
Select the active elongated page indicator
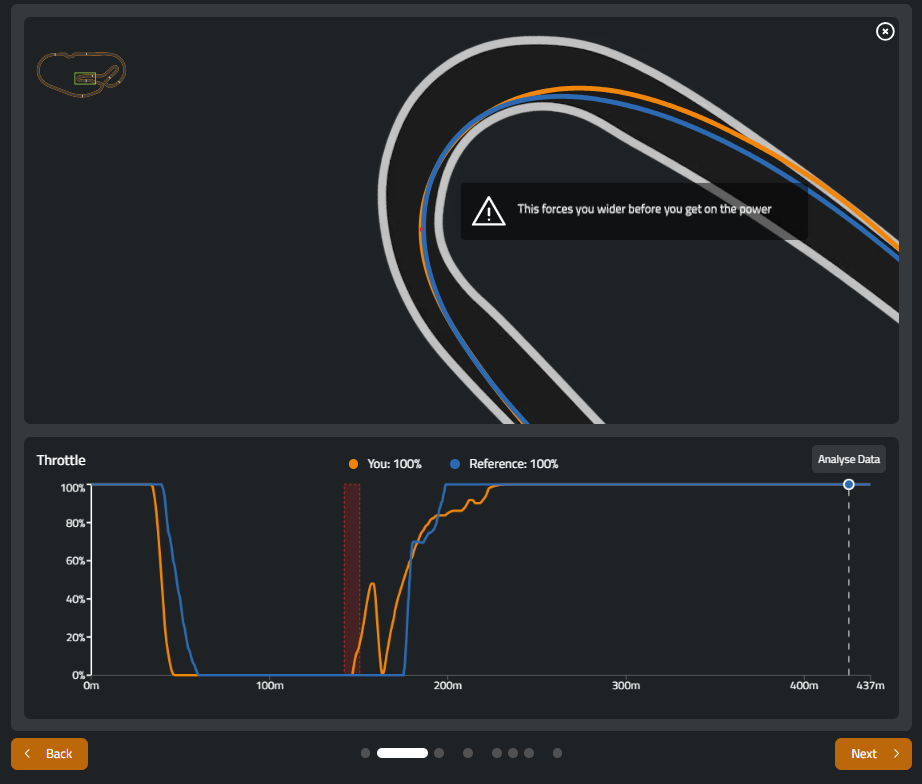(402, 753)
